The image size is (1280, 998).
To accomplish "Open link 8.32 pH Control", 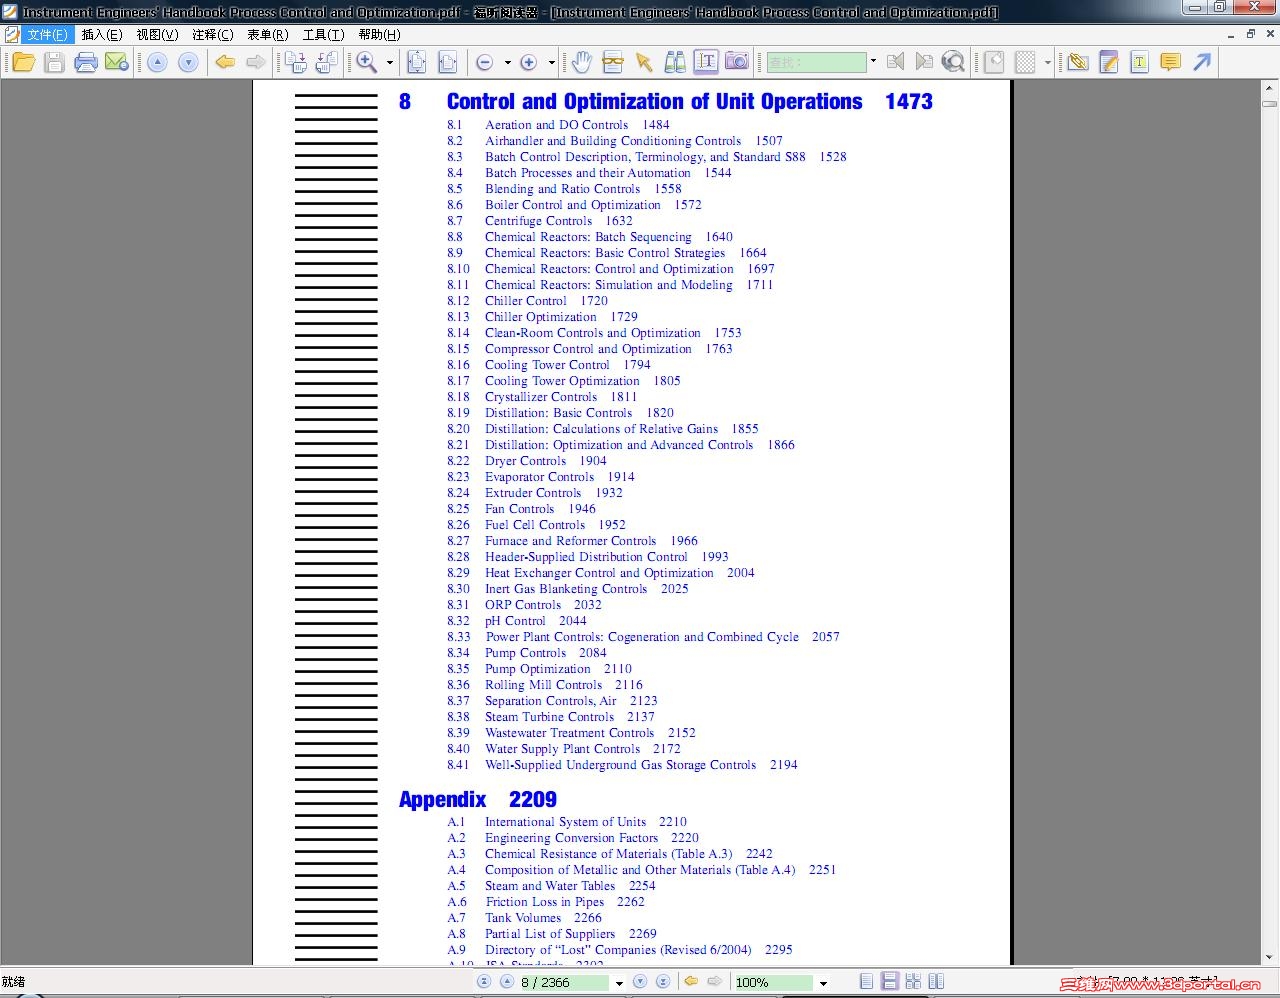I will [517, 621].
